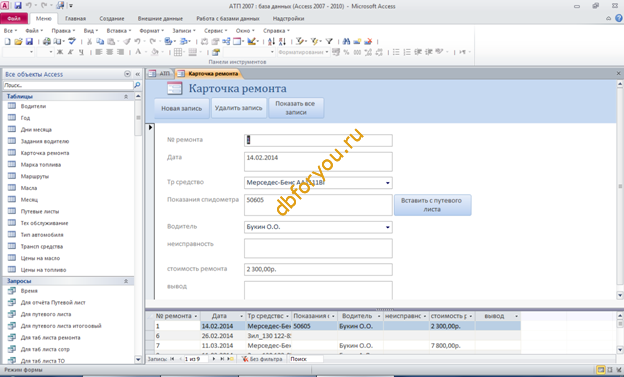This screenshot has height=377, width=624.
Task: Click the Delete Record icon with red X
Action: [368, 41]
